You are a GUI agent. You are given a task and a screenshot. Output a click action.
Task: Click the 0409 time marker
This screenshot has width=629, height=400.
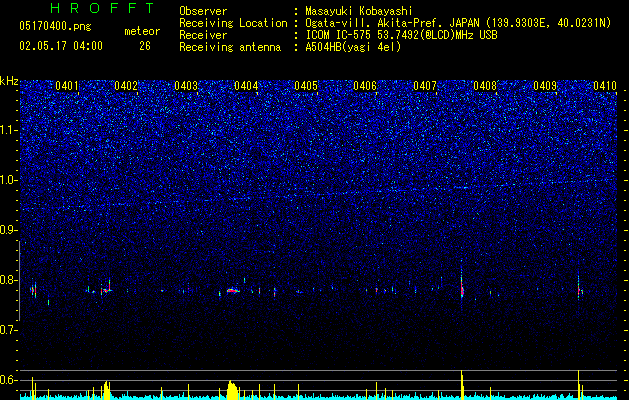point(545,86)
